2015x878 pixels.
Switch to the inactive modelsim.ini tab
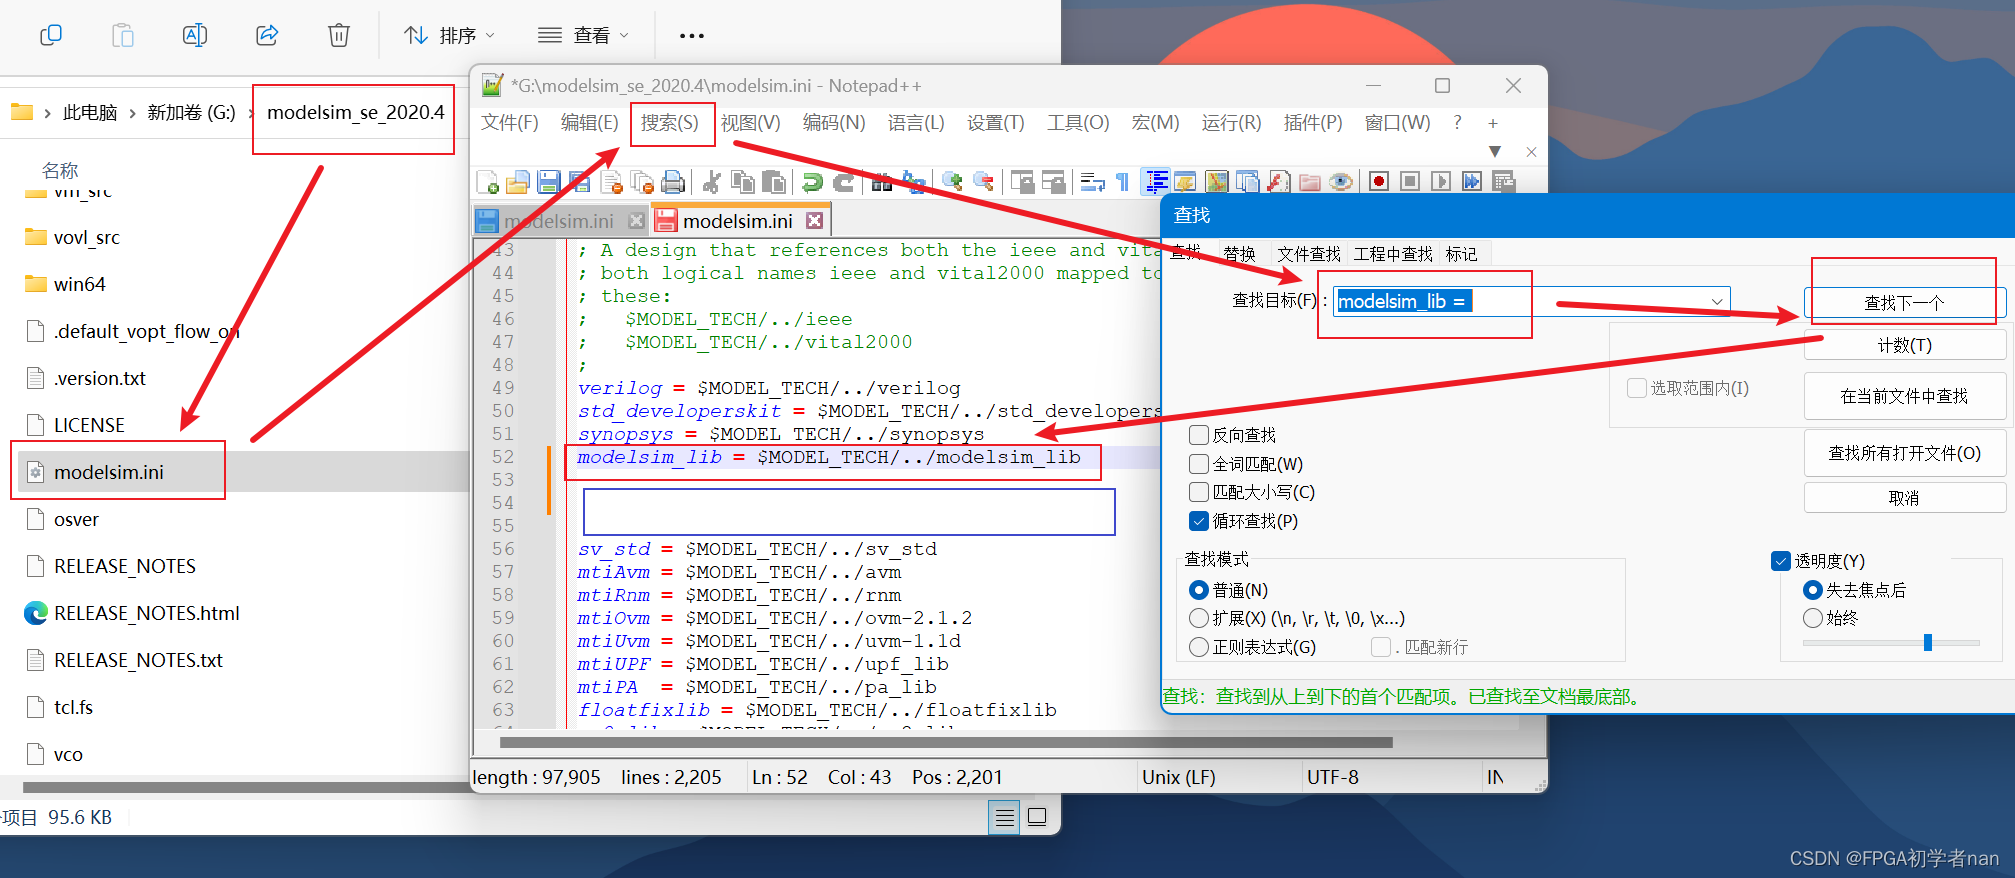point(558,221)
